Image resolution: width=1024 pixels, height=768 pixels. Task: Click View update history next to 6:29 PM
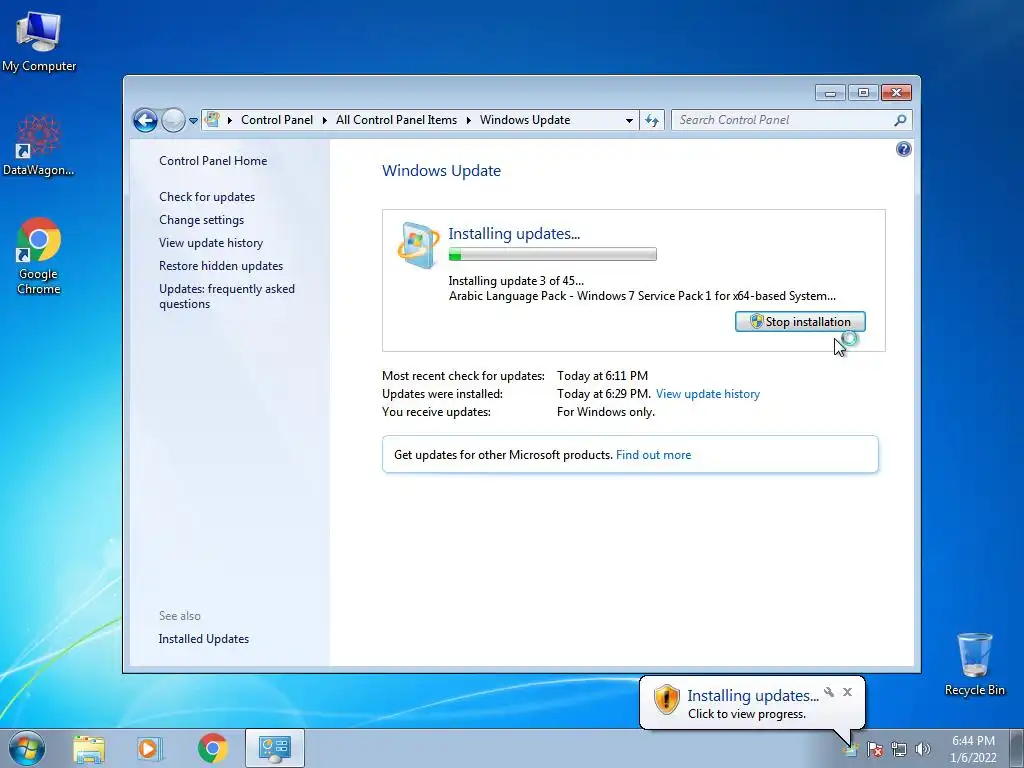click(708, 394)
